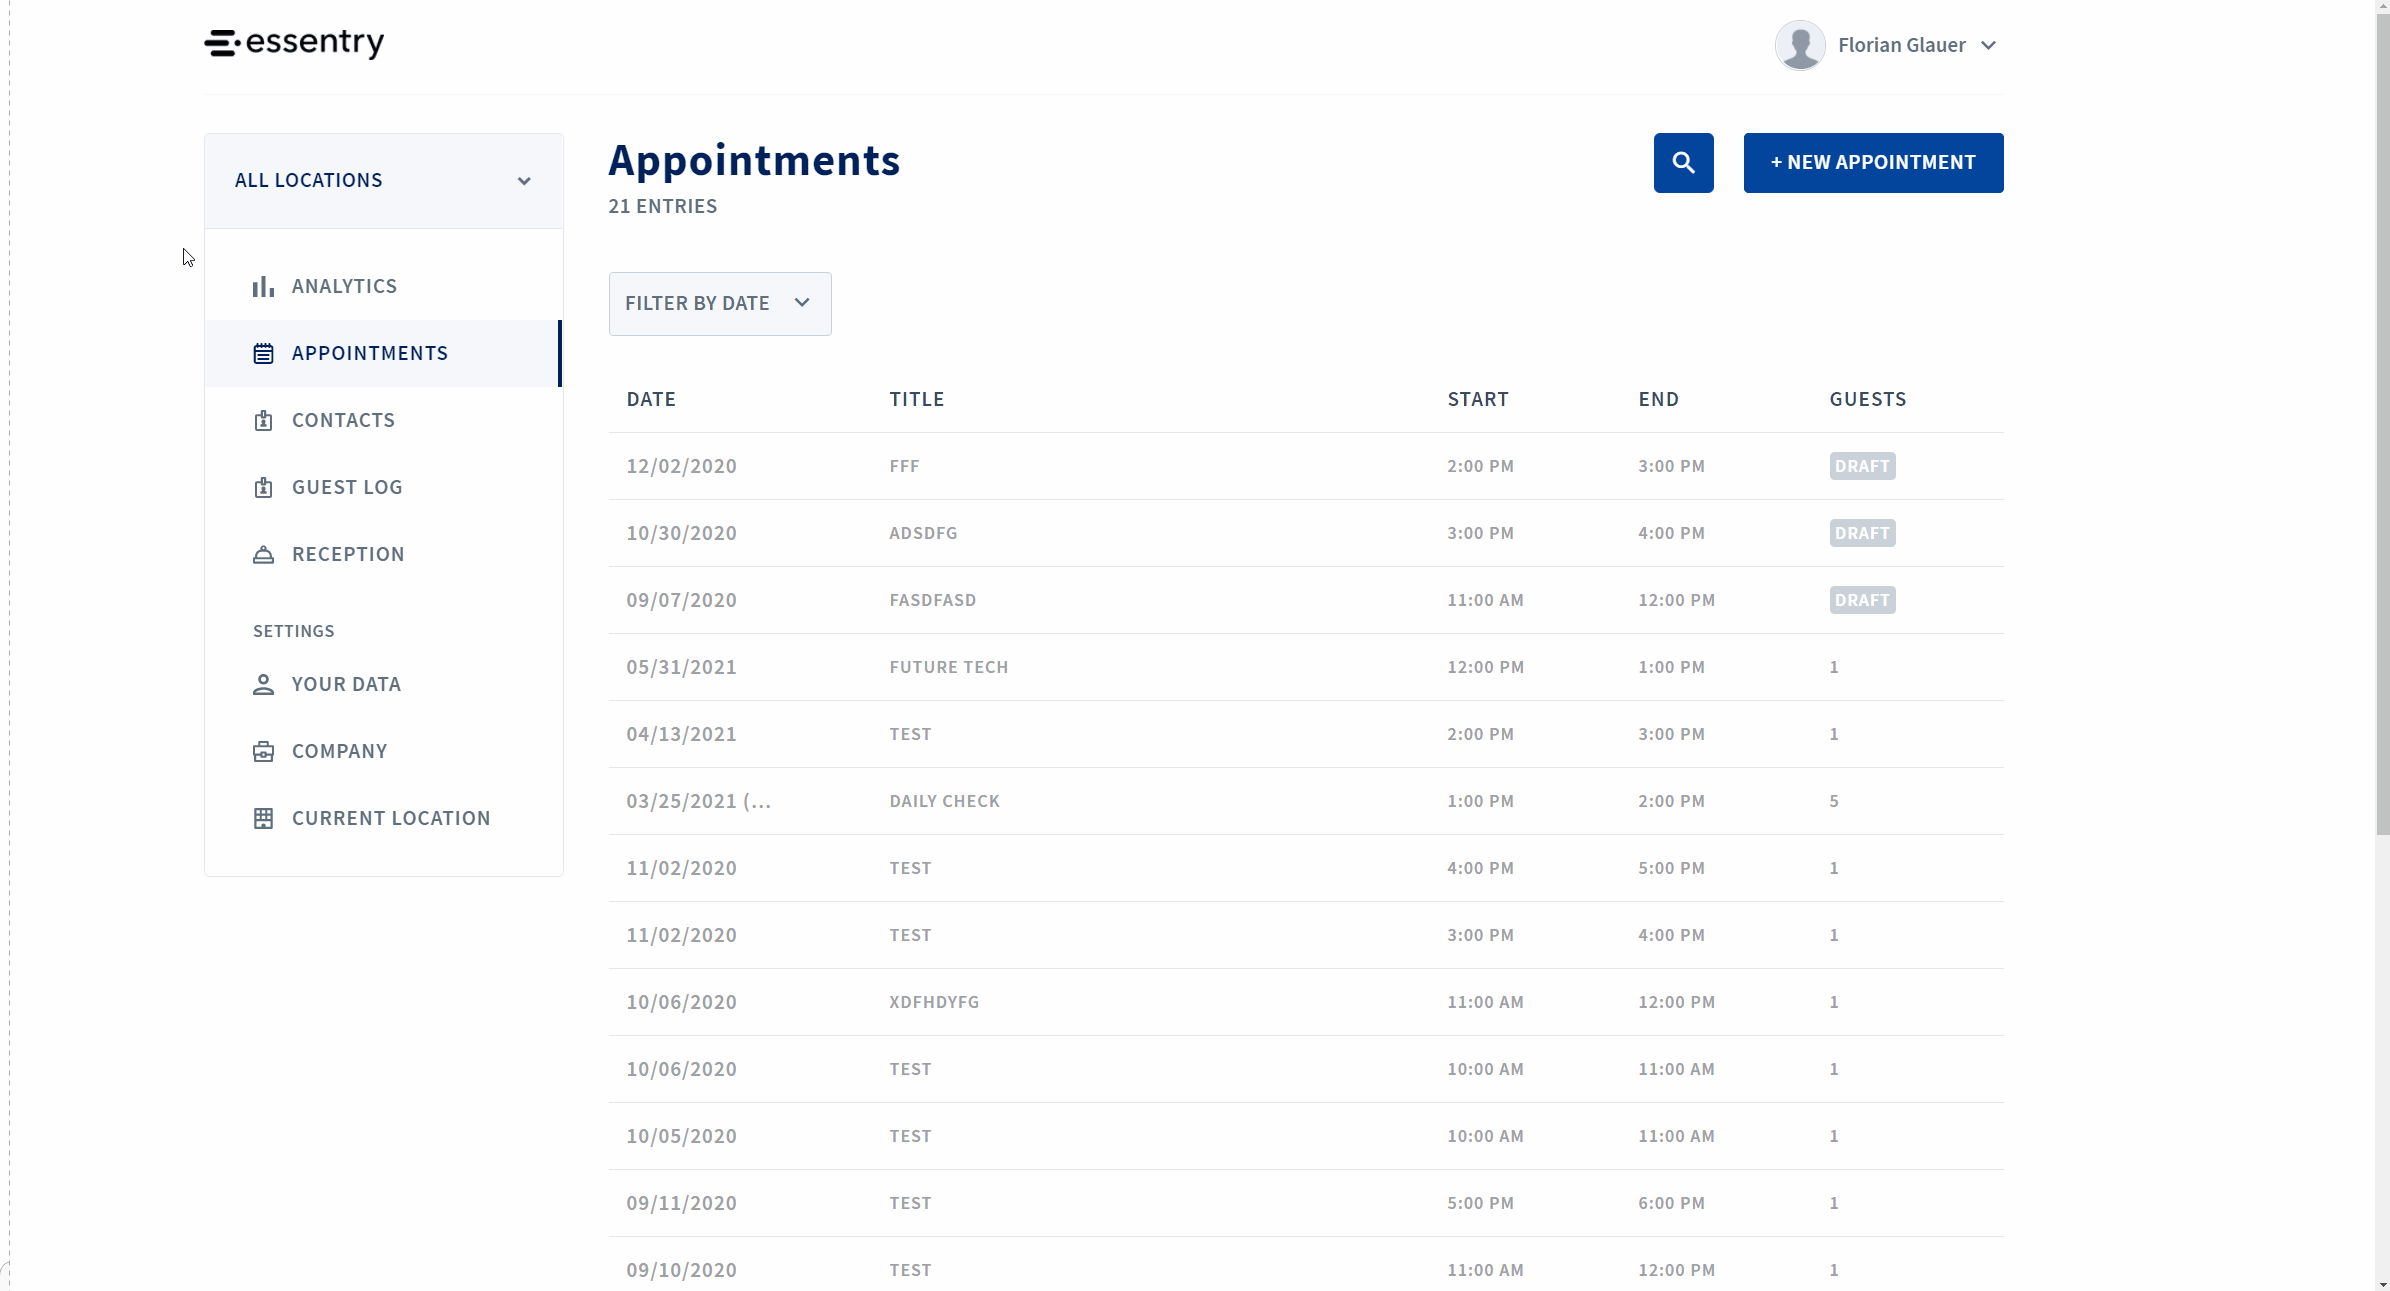This screenshot has width=2390, height=1291.
Task: Click the Appointments page heading
Action: (754, 162)
